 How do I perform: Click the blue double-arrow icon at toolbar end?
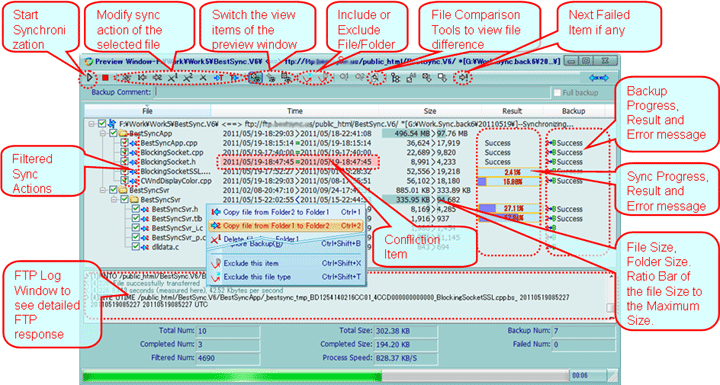coord(599,78)
